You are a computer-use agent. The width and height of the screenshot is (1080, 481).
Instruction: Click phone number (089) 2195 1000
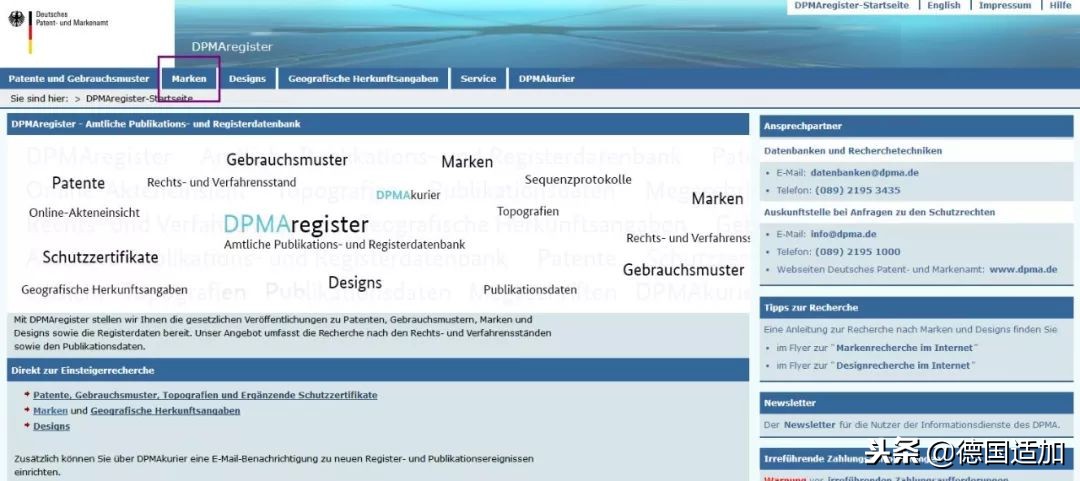pyautogui.click(x=858, y=252)
